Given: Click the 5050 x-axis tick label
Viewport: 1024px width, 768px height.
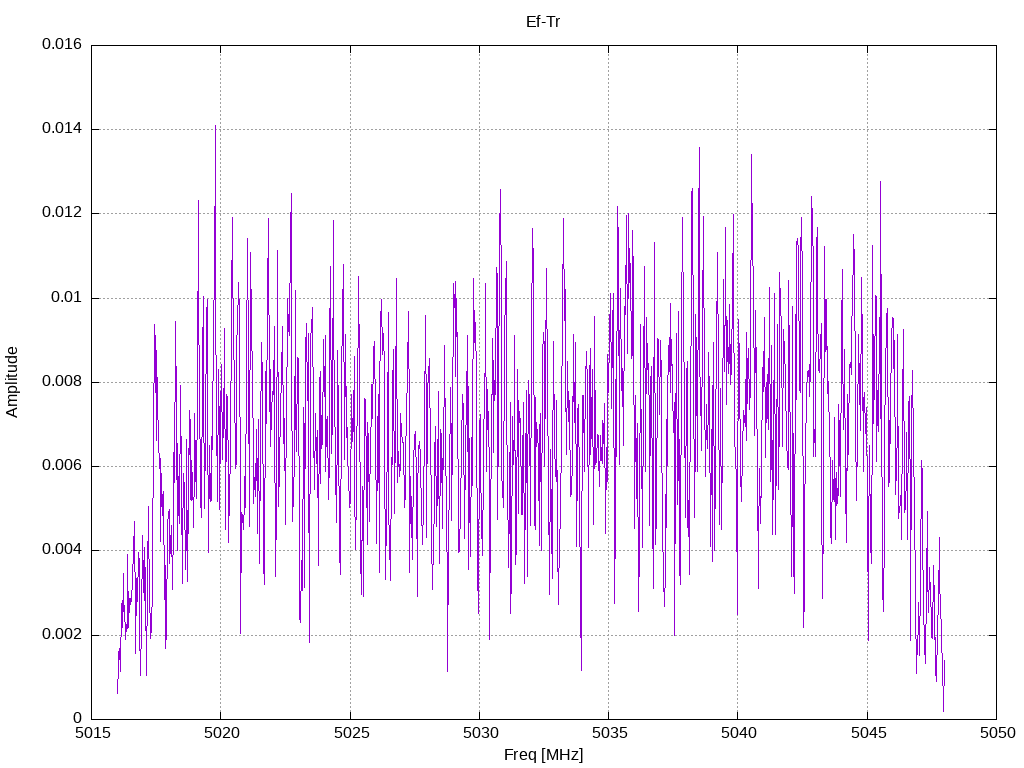Looking at the screenshot, I should (x=997, y=733).
